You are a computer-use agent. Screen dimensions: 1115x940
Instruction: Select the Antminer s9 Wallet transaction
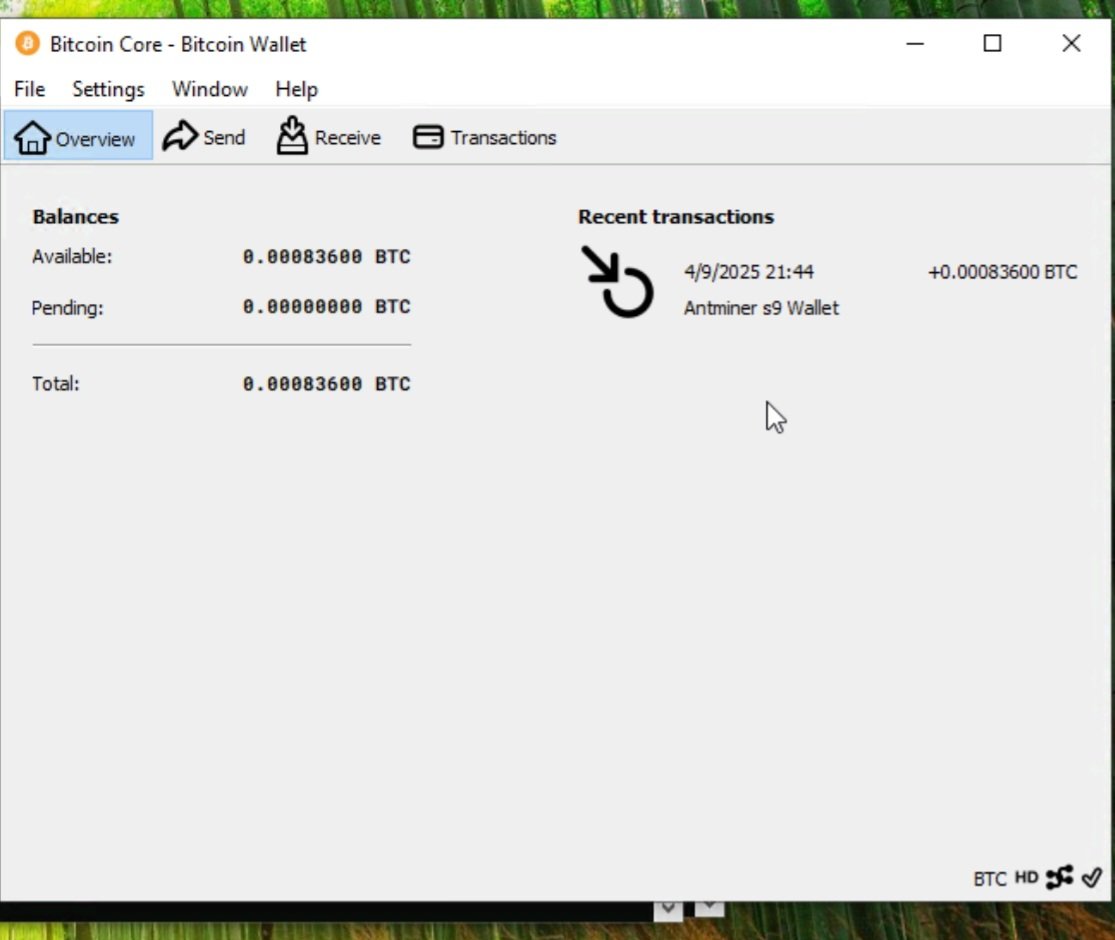click(763, 308)
